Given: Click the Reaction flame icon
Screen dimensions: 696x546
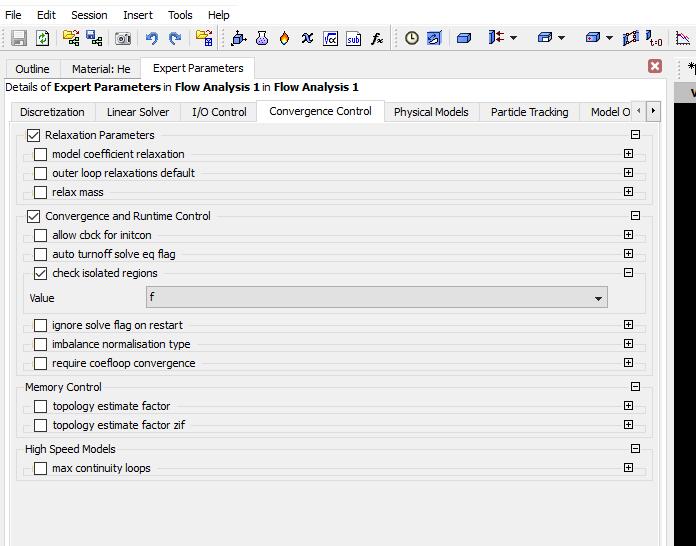Looking at the screenshot, I should point(285,38).
